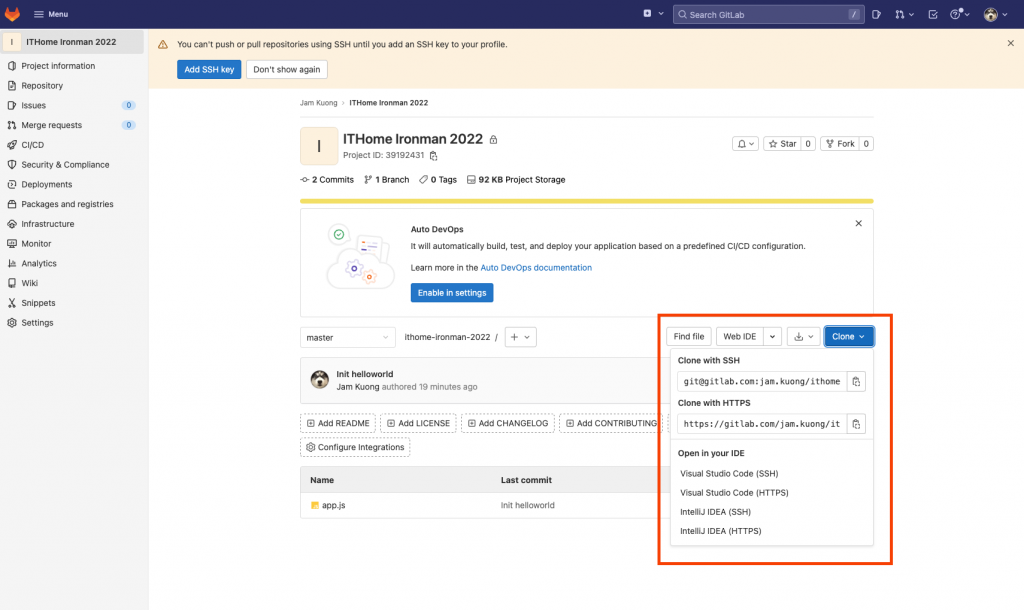Screen dimensions: 1024x610
Task: Click Don't show again button
Action: point(287,69)
